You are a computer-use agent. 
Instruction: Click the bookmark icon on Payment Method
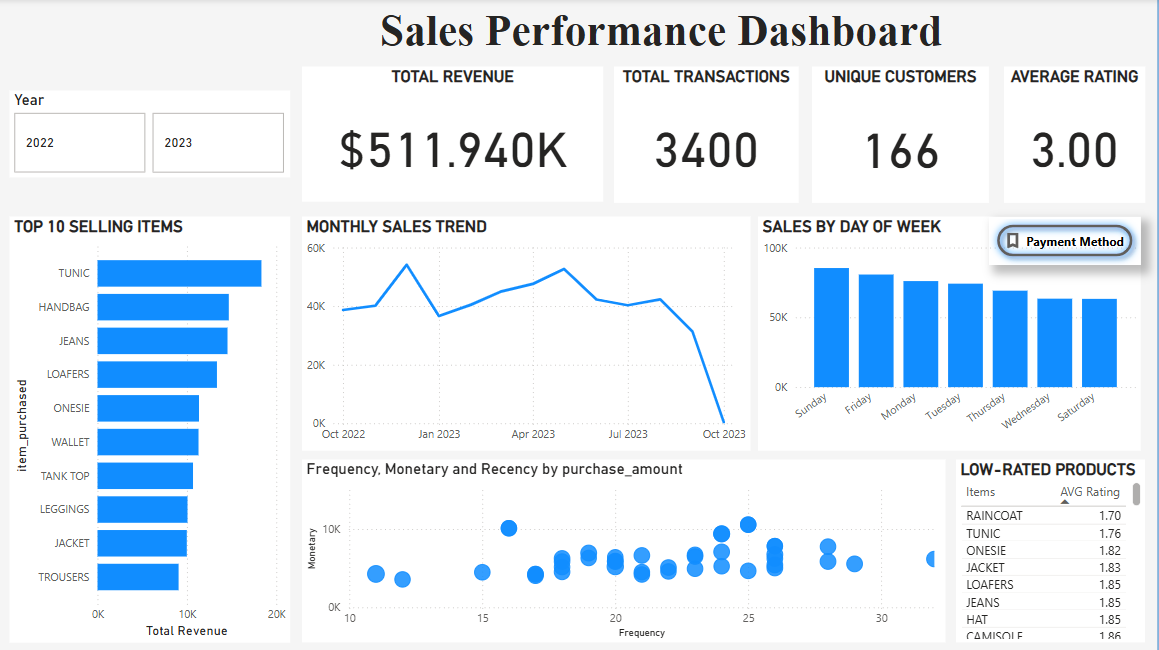point(1013,241)
